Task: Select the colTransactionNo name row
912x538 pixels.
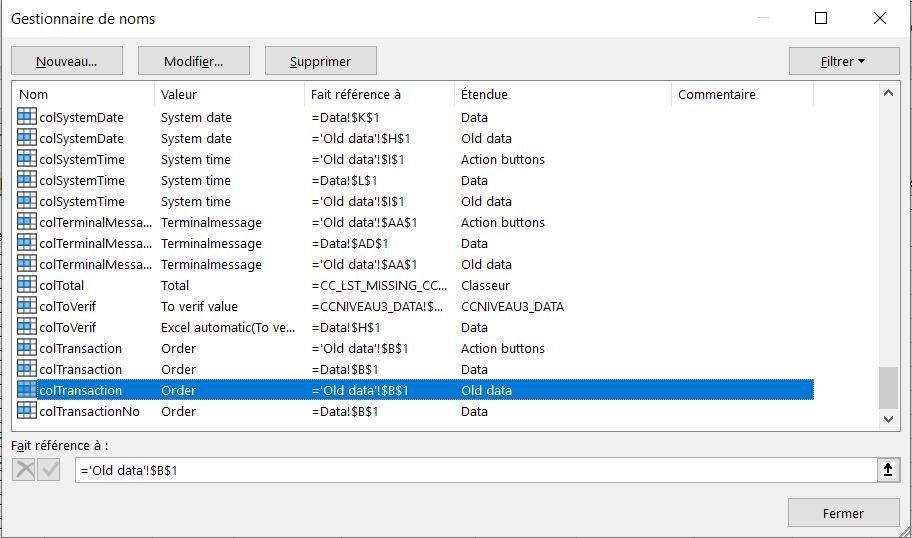Action: 415,411
